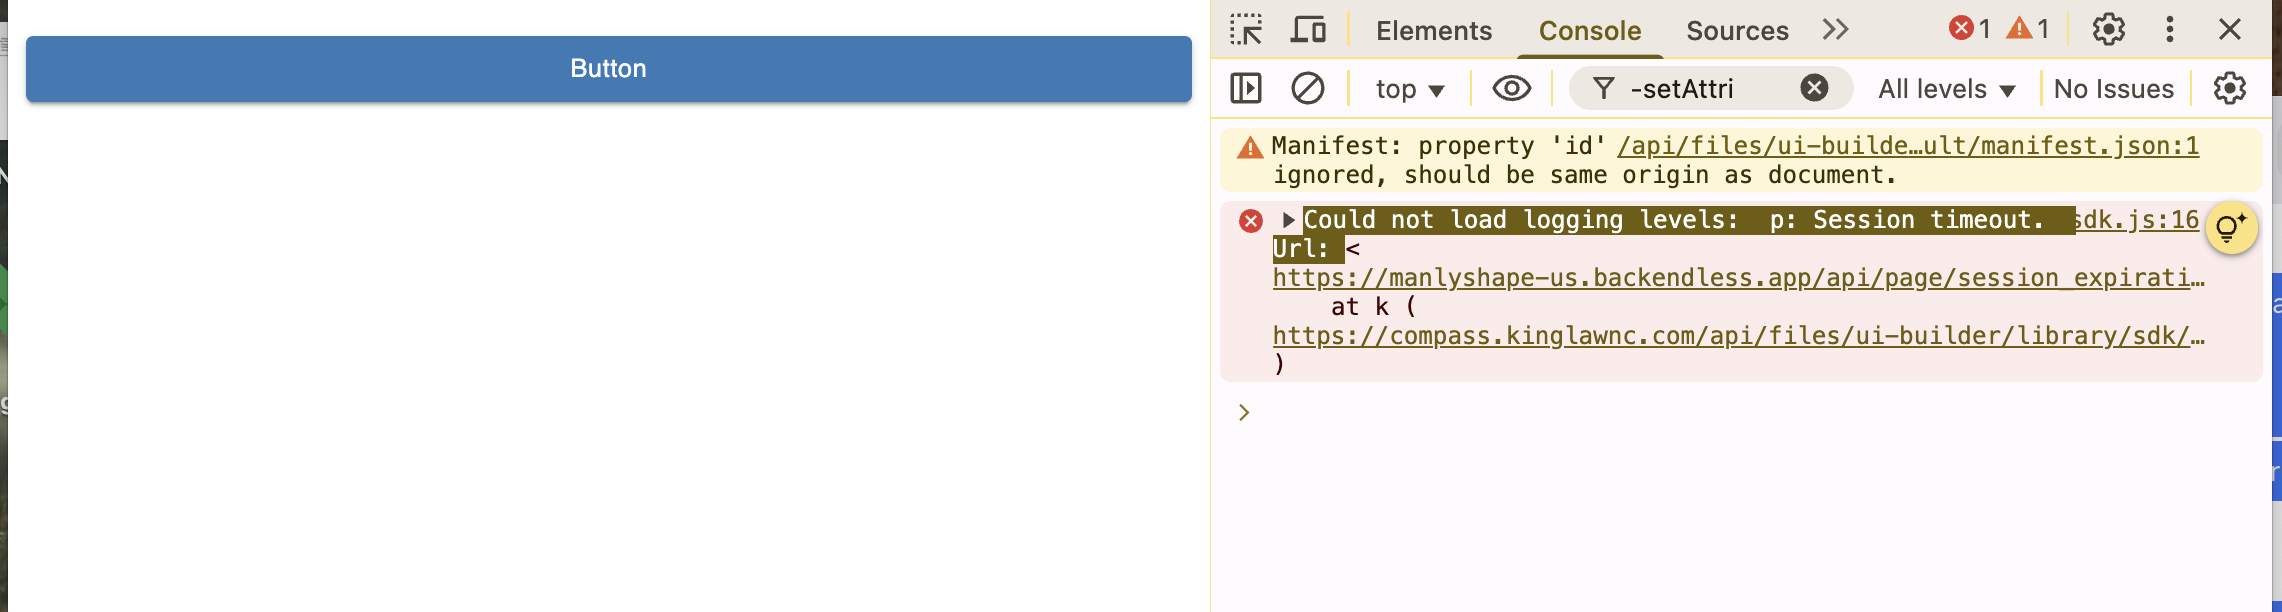Click the warning count triangle indicator
Image resolution: width=2282 pixels, height=612 pixels.
point(2028,29)
